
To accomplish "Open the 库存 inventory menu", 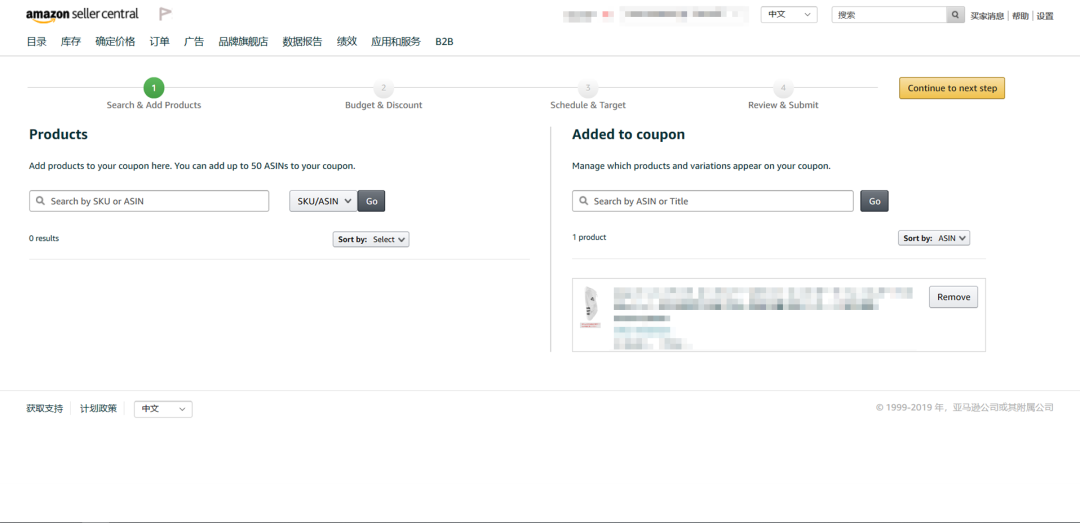I will [71, 42].
